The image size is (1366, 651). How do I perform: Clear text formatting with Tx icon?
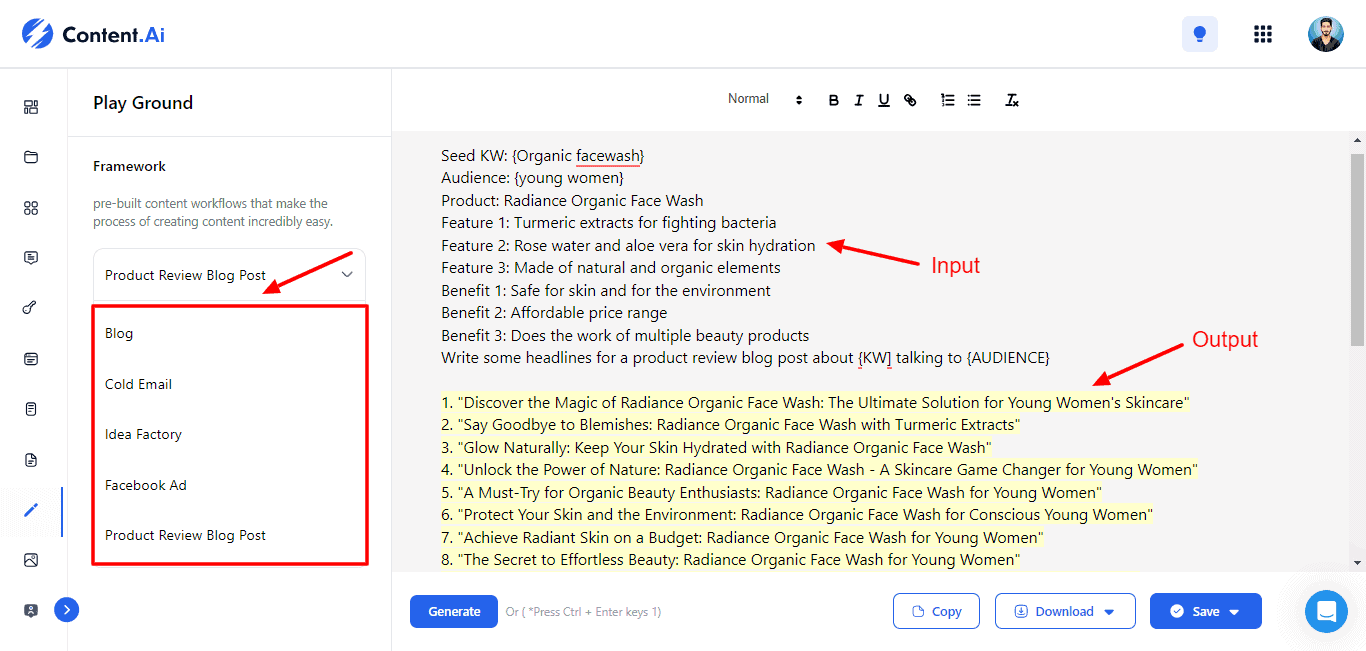(1012, 100)
